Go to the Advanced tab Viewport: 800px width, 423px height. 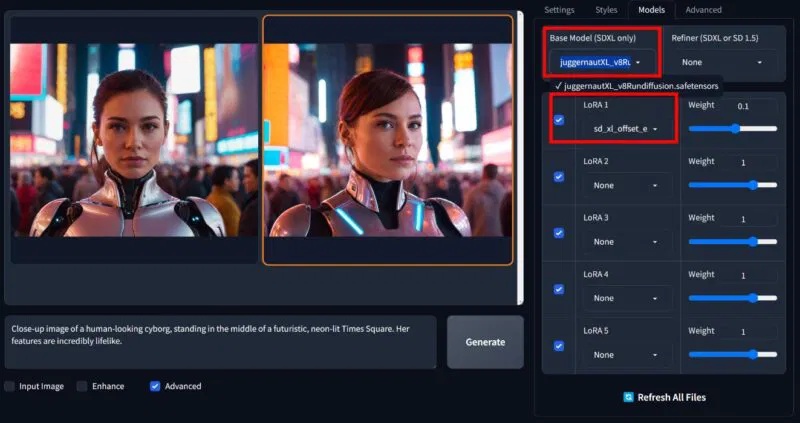[x=703, y=10]
